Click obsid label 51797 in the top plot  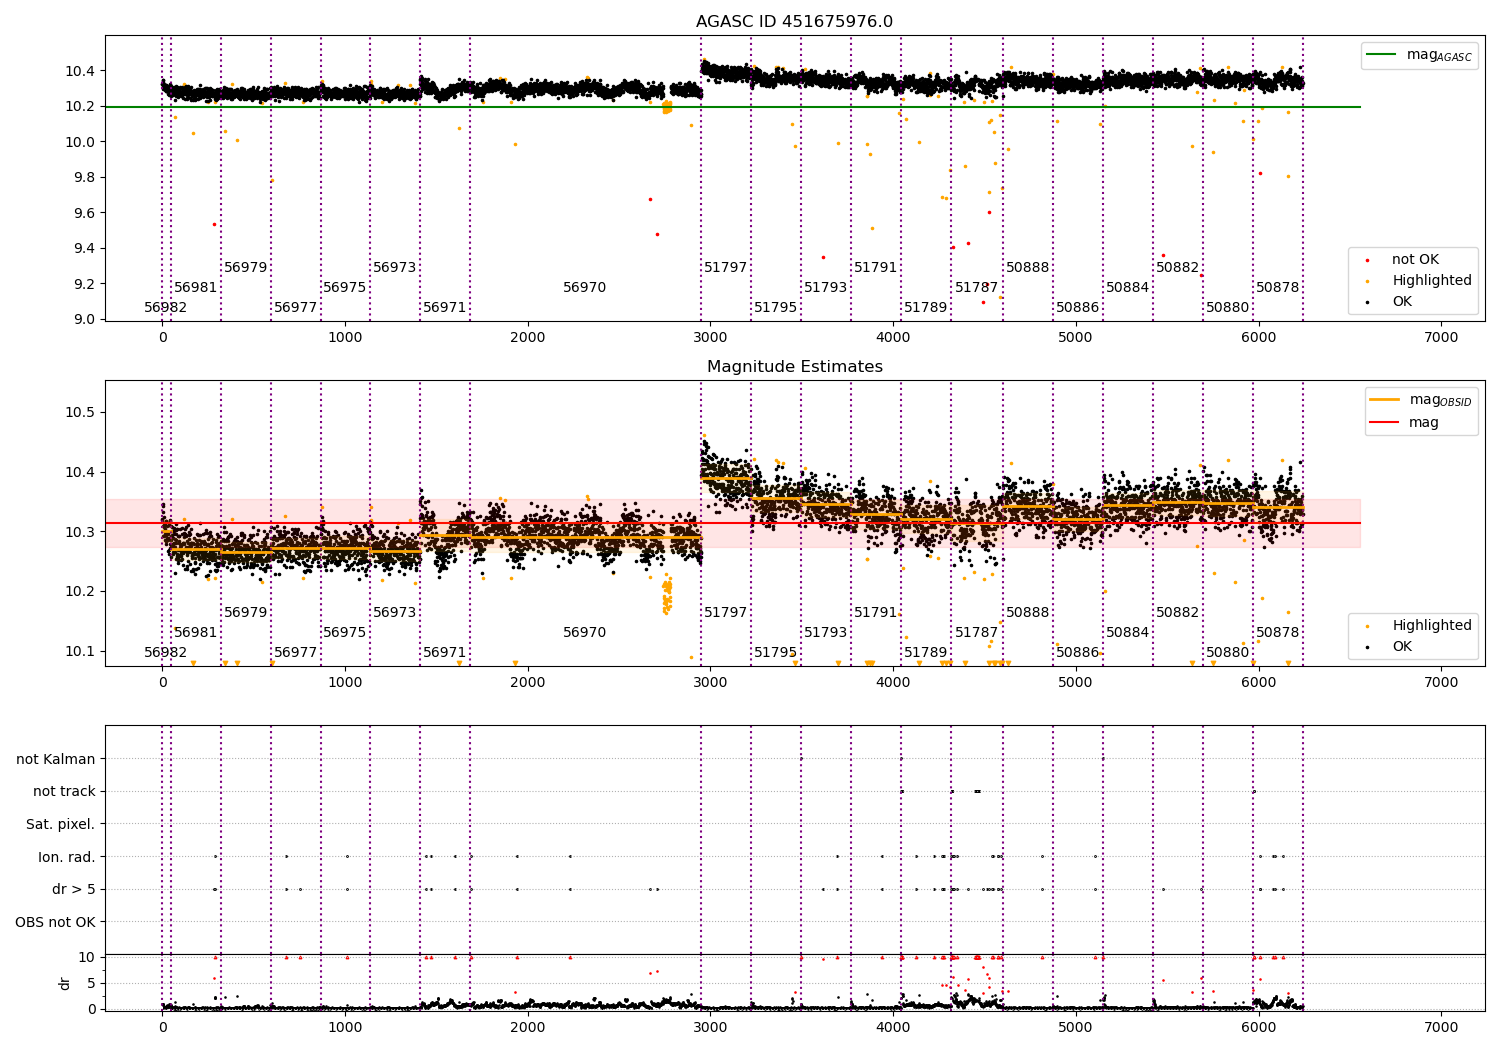[726, 268]
